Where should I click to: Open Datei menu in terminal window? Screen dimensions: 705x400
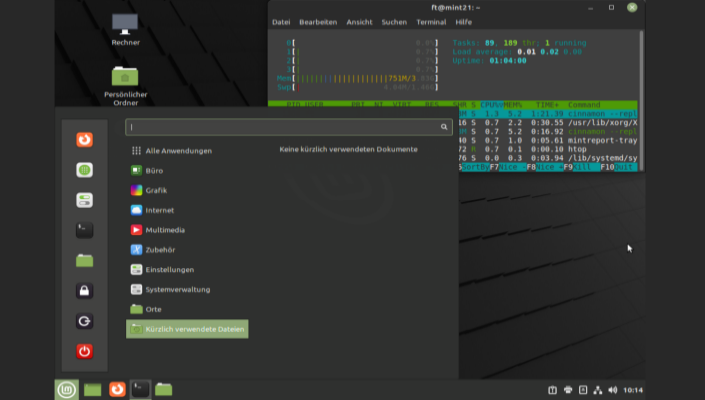pos(281,22)
